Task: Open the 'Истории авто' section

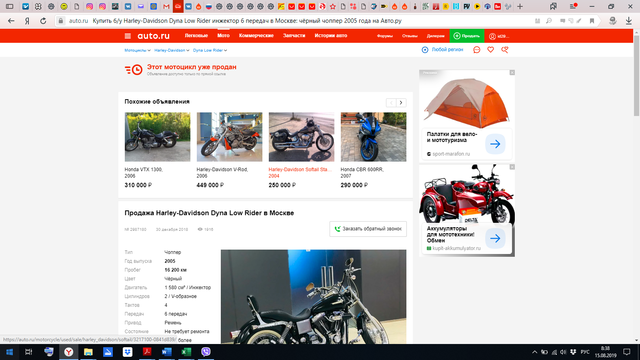Action: coord(331,36)
